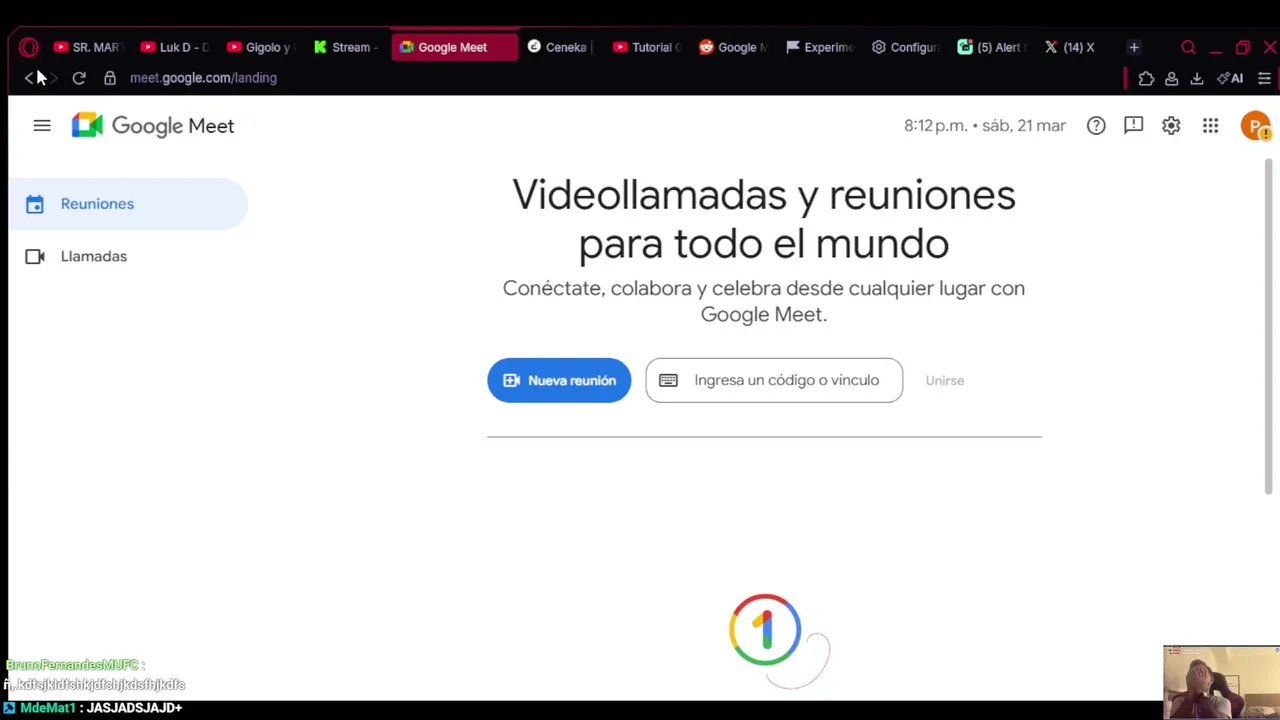Viewport: 1280px width, 720px height.
Task: Open the Opera AI assistant icon
Action: 1230,78
